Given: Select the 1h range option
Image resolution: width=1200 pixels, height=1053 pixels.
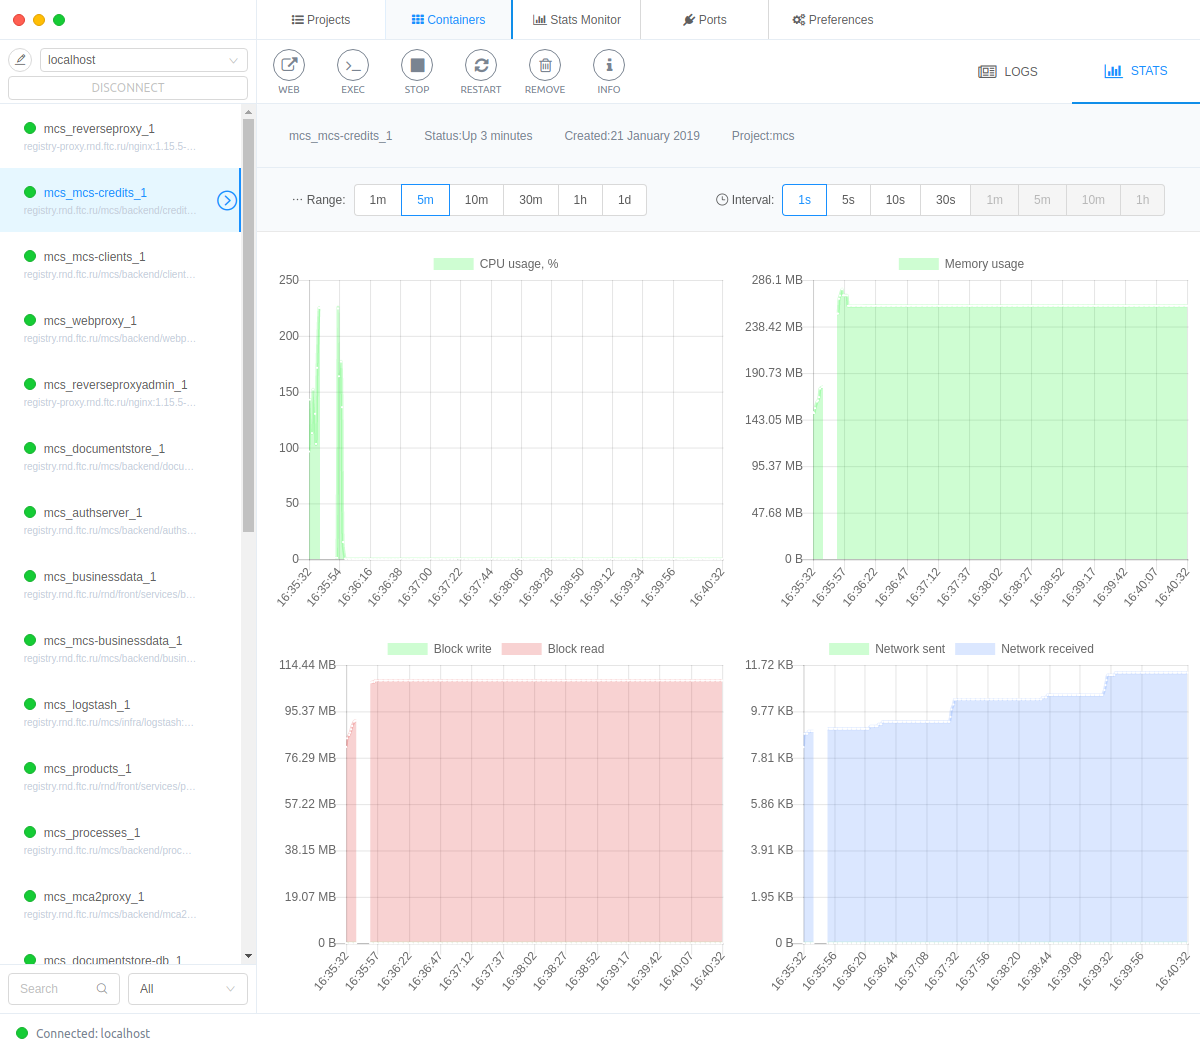Looking at the screenshot, I should pos(580,200).
